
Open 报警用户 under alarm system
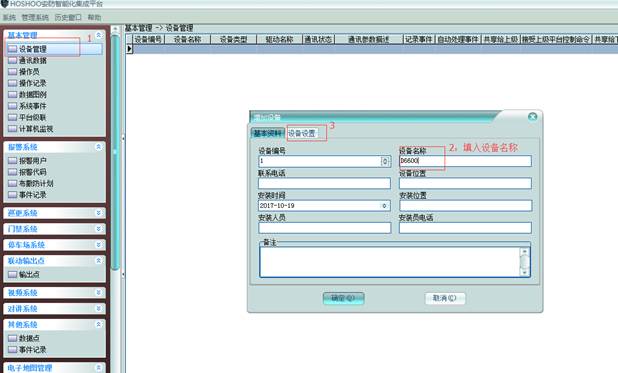click(32, 160)
